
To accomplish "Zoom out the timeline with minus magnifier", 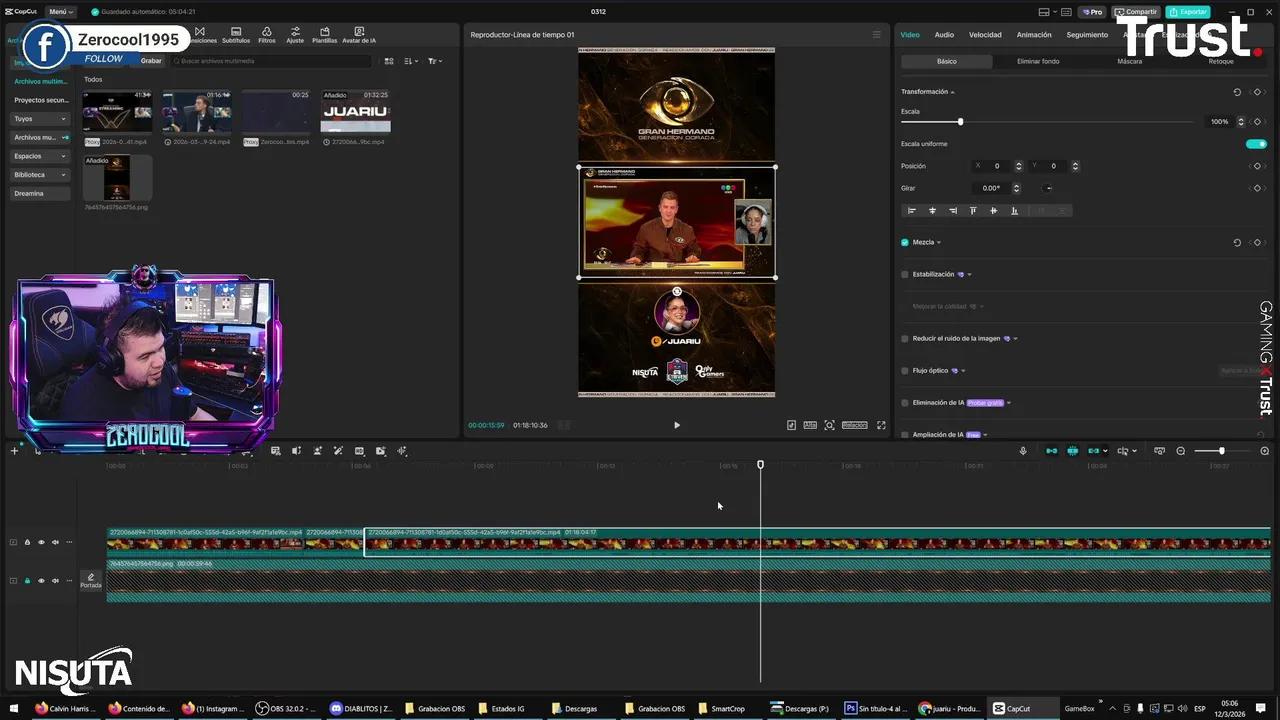I will pos(1181,451).
